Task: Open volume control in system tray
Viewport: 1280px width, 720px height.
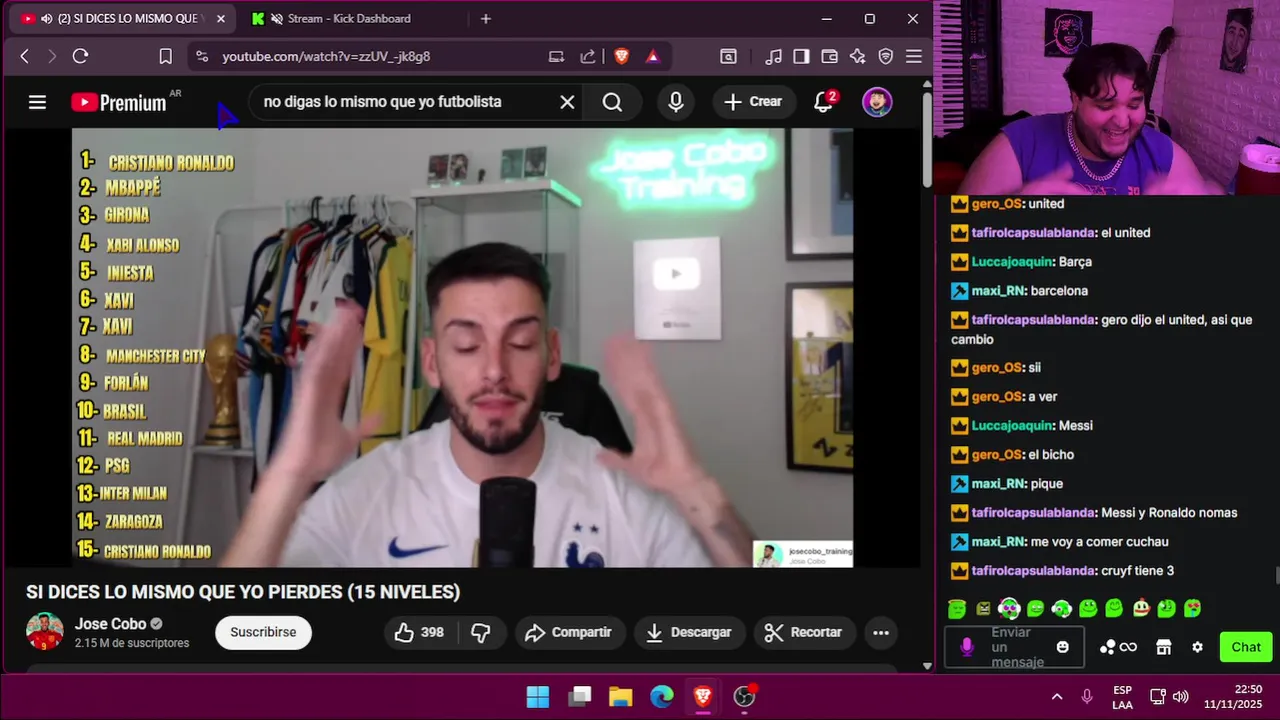Action: tap(1180, 697)
